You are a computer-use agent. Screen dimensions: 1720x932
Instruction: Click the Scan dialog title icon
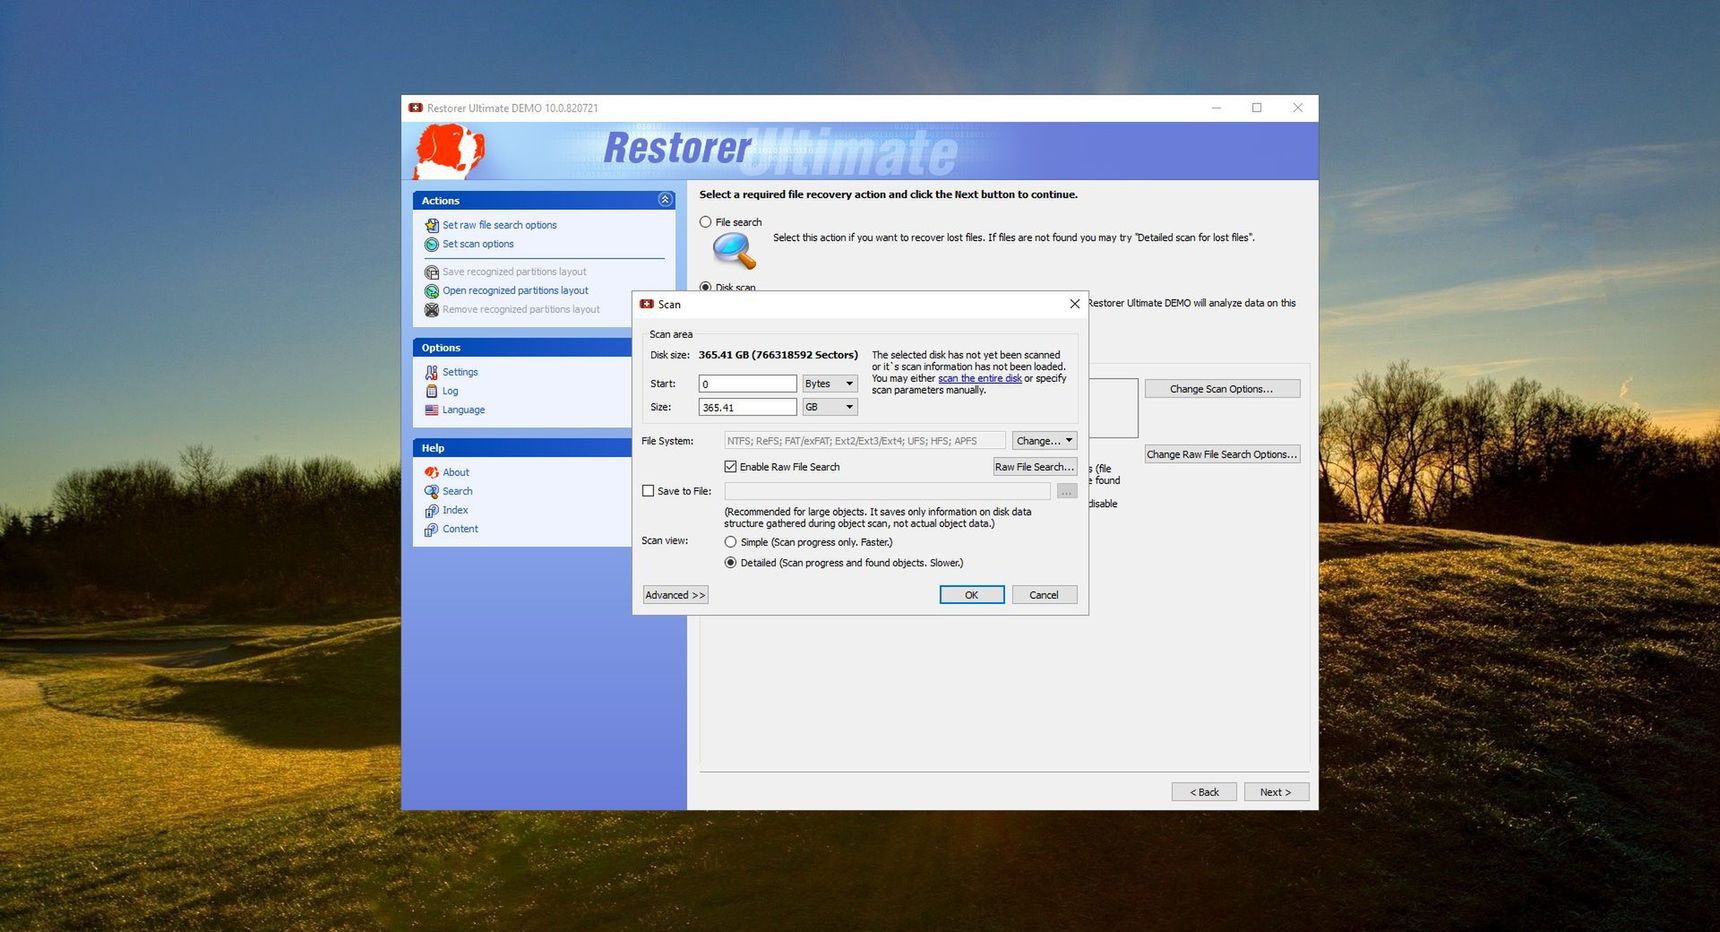[x=647, y=304]
